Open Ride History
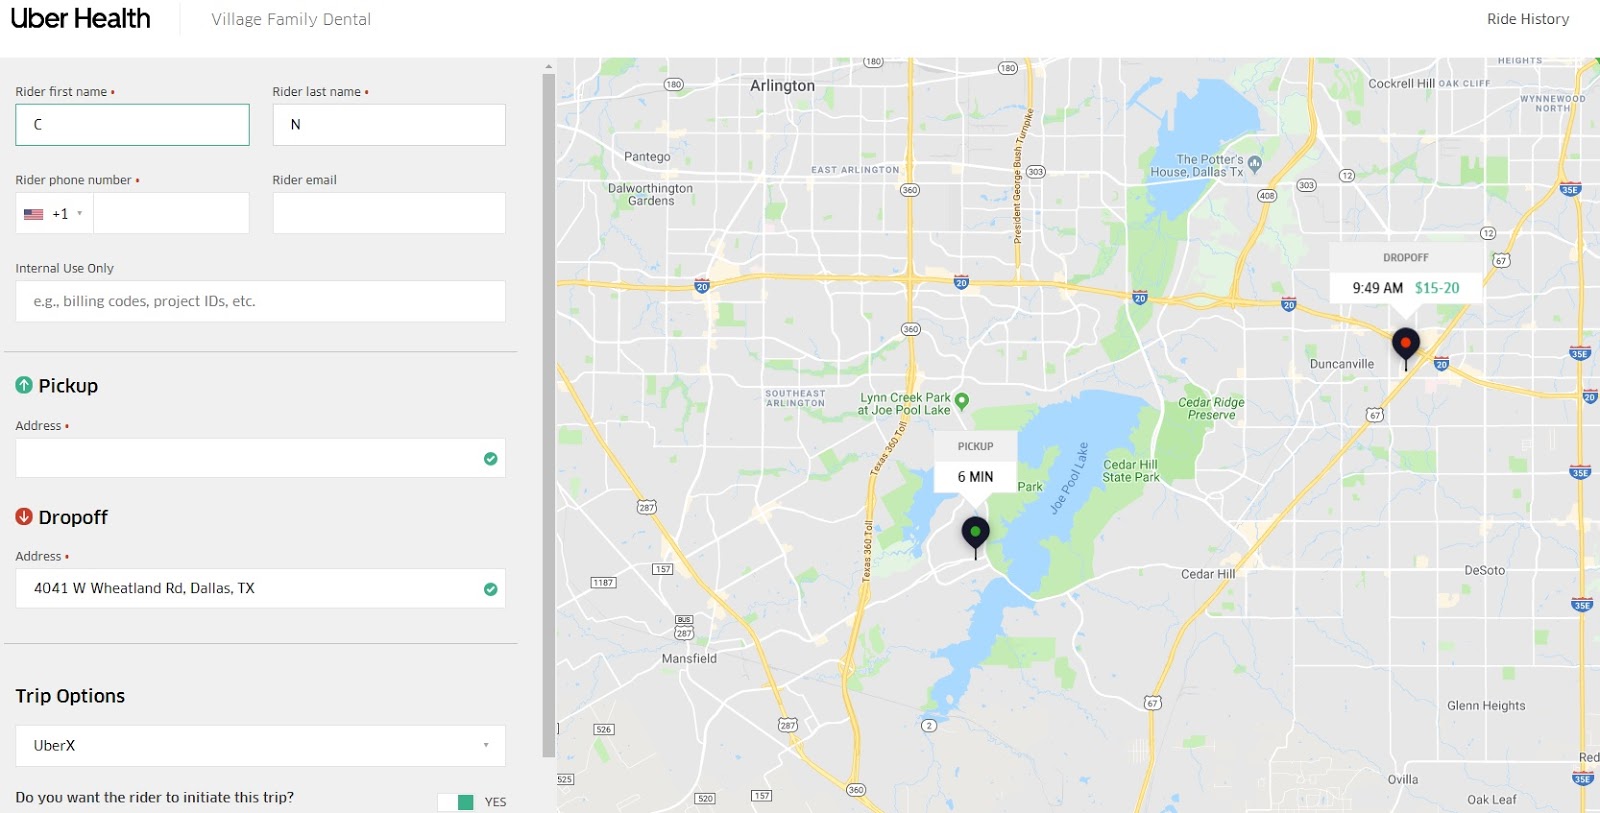Viewport: 1600px width, 813px height. point(1527,19)
